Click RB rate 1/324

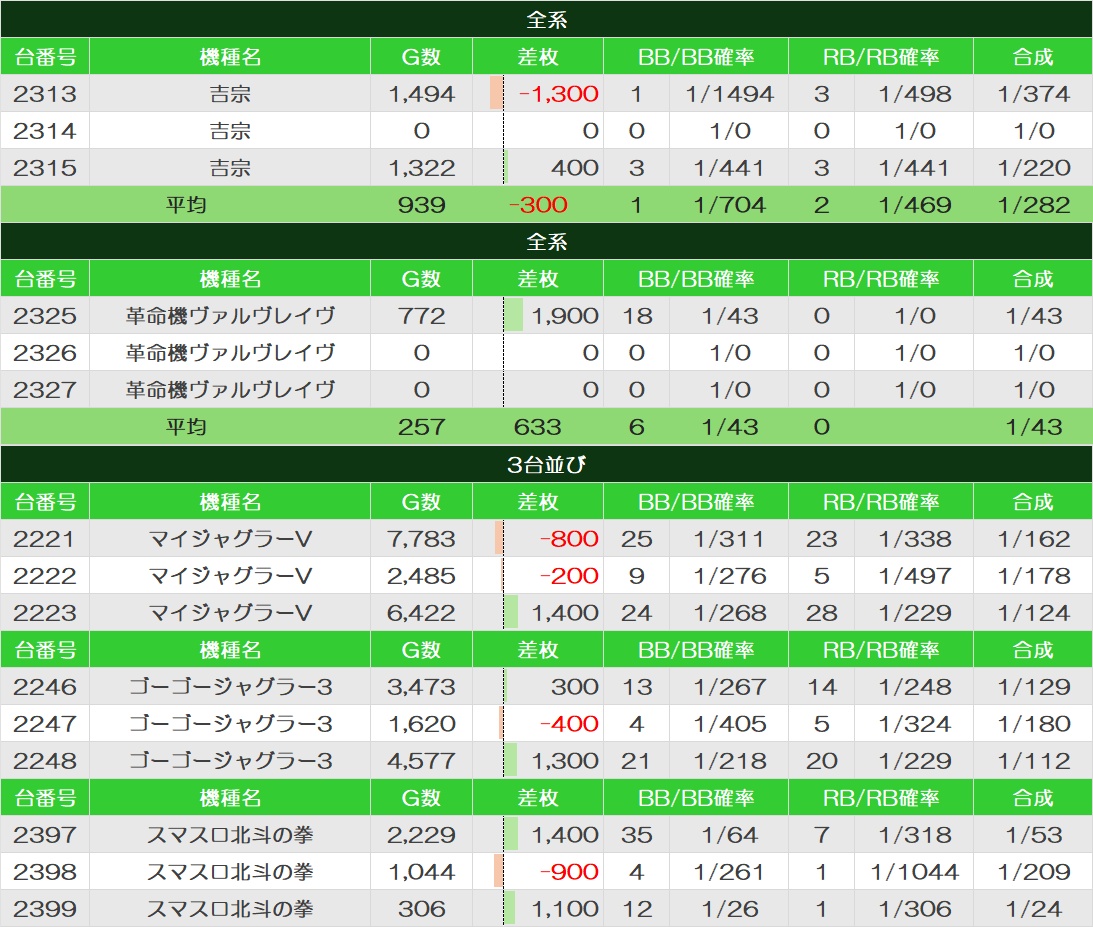click(x=915, y=723)
